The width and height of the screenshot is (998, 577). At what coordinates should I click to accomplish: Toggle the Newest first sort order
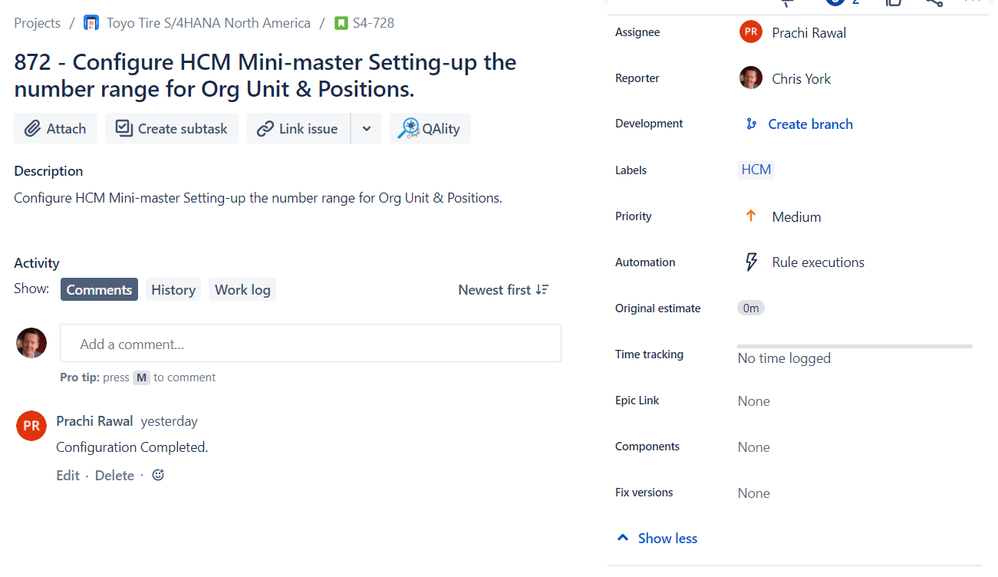503,289
